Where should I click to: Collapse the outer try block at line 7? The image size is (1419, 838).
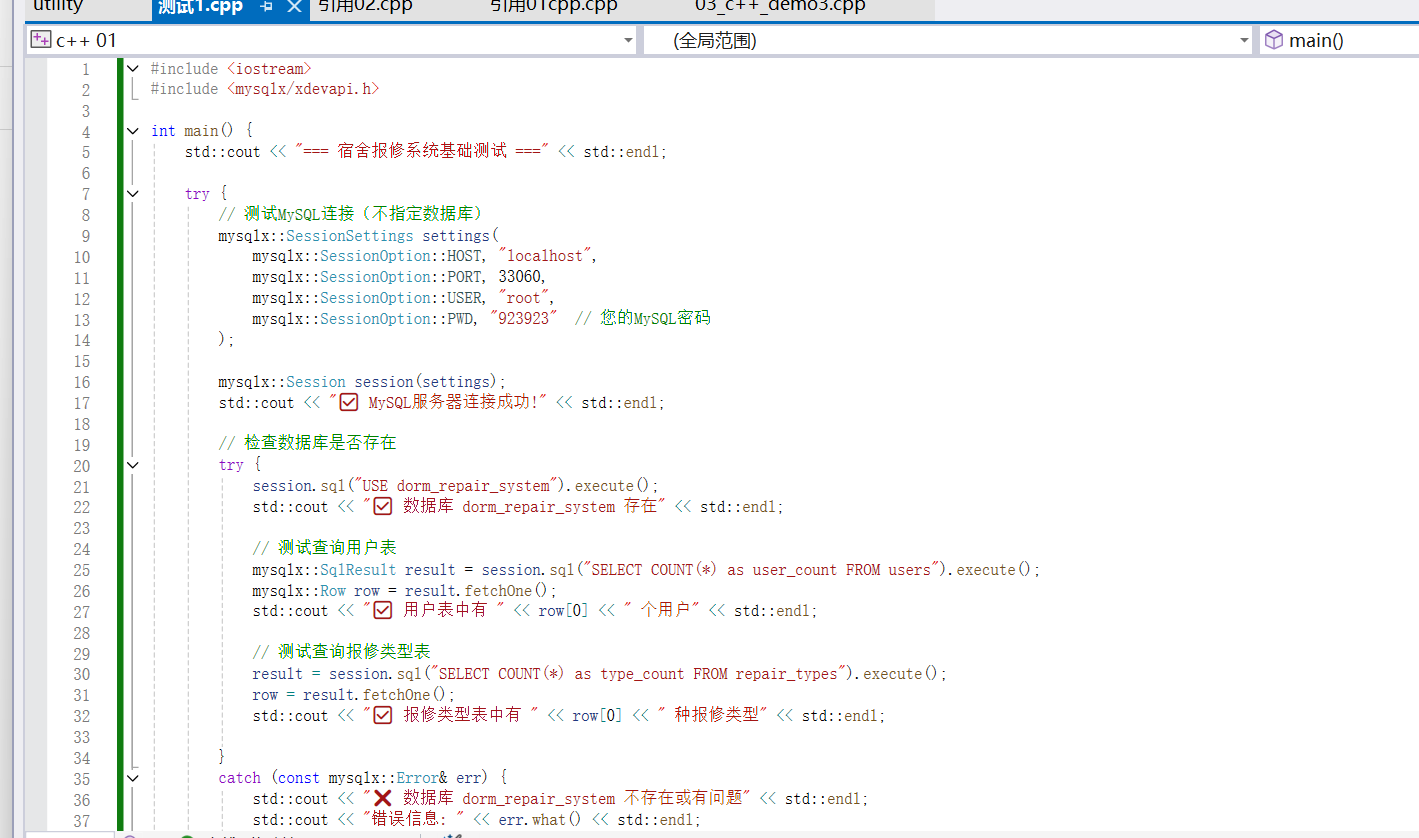click(133, 194)
